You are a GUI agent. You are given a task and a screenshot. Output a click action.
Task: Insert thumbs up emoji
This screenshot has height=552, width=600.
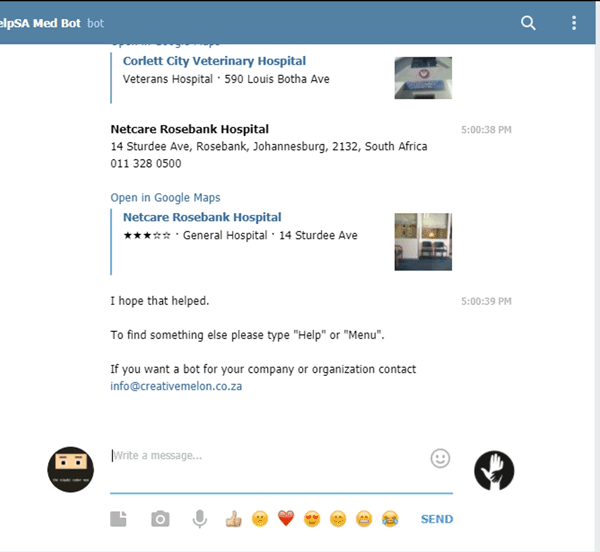233,519
